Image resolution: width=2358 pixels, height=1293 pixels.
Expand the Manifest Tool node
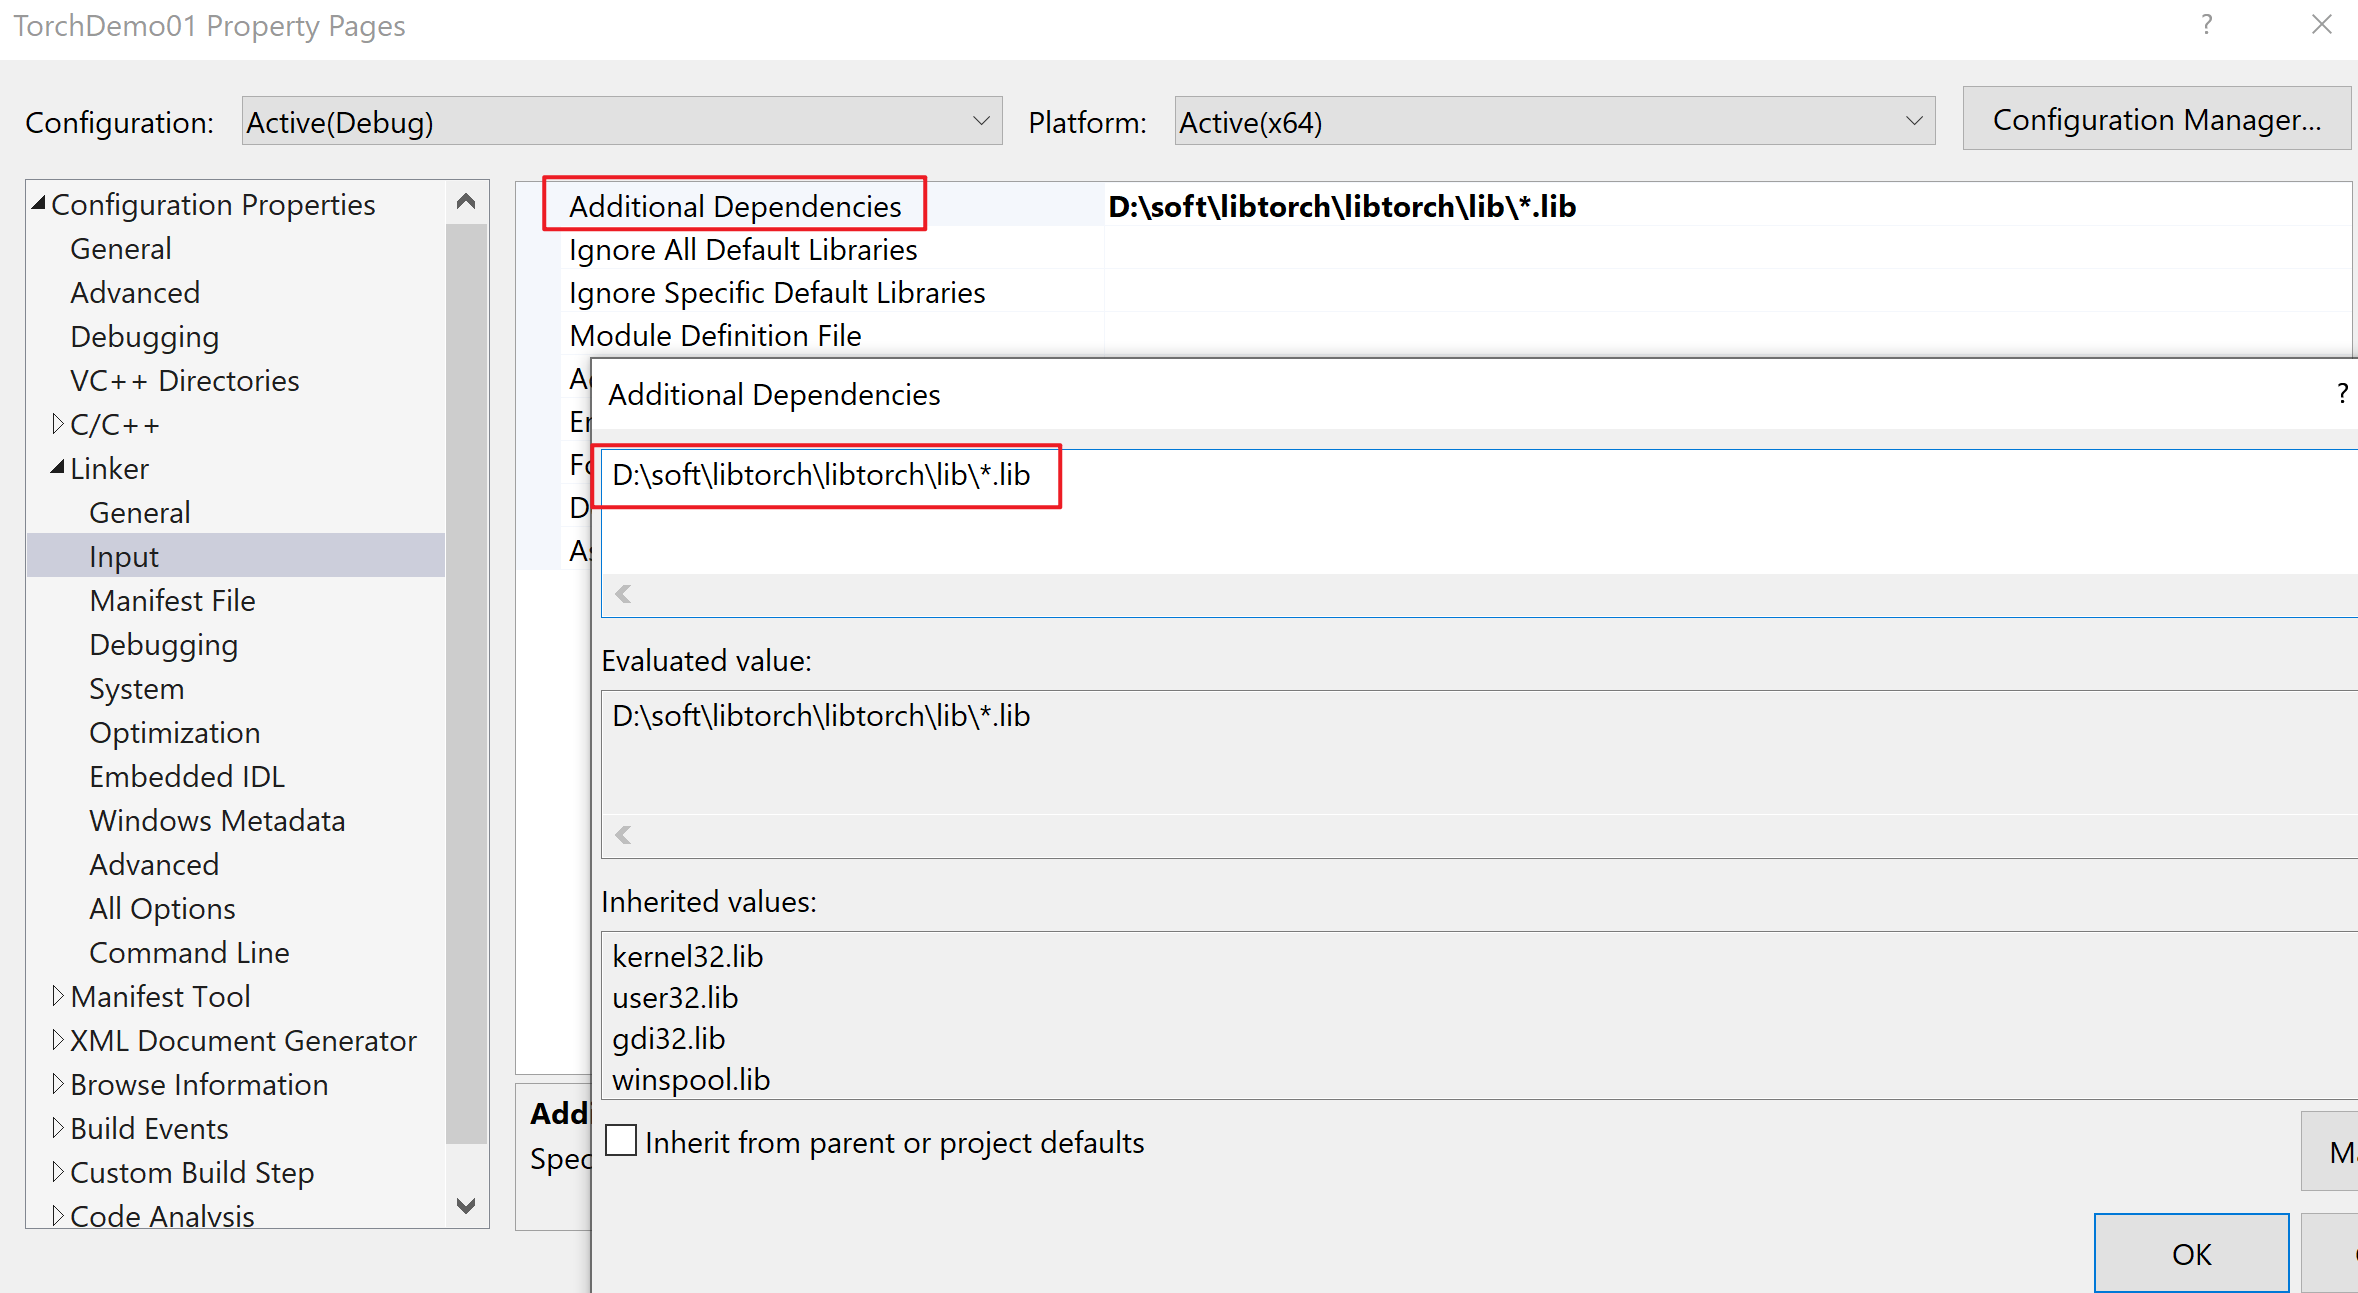coord(58,996)
